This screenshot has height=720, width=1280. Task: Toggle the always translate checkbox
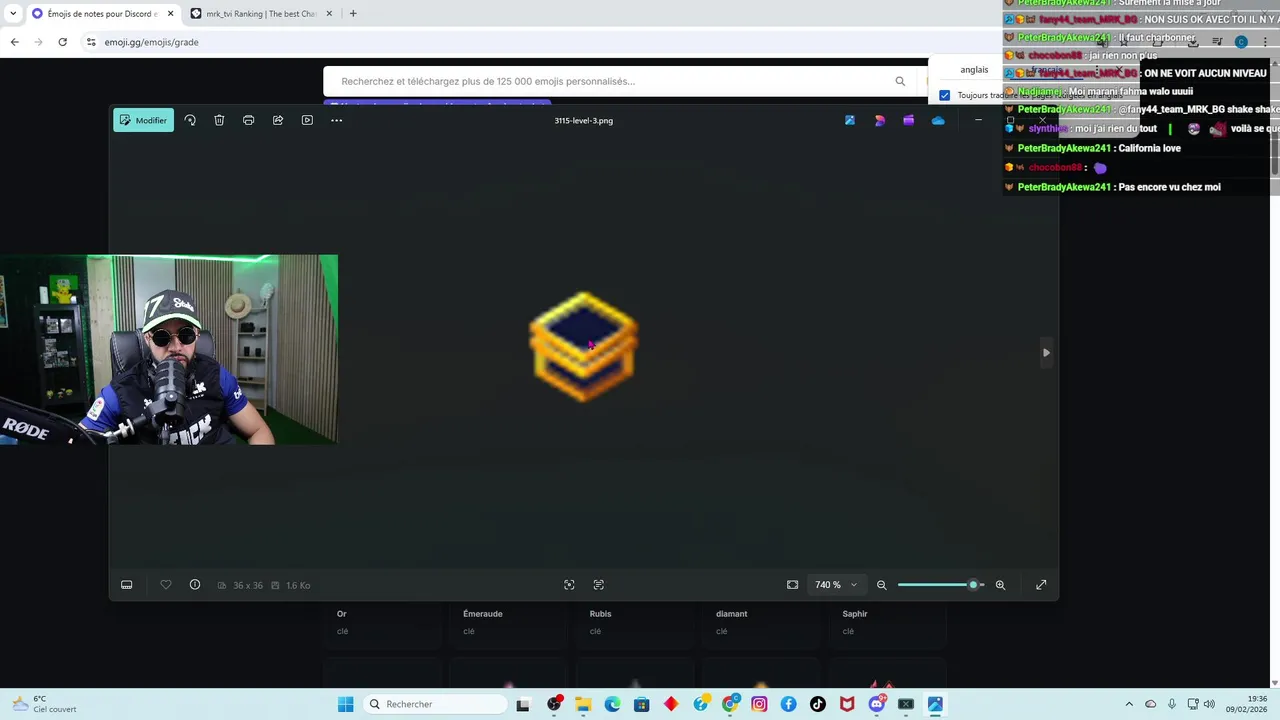coord(944,95)
